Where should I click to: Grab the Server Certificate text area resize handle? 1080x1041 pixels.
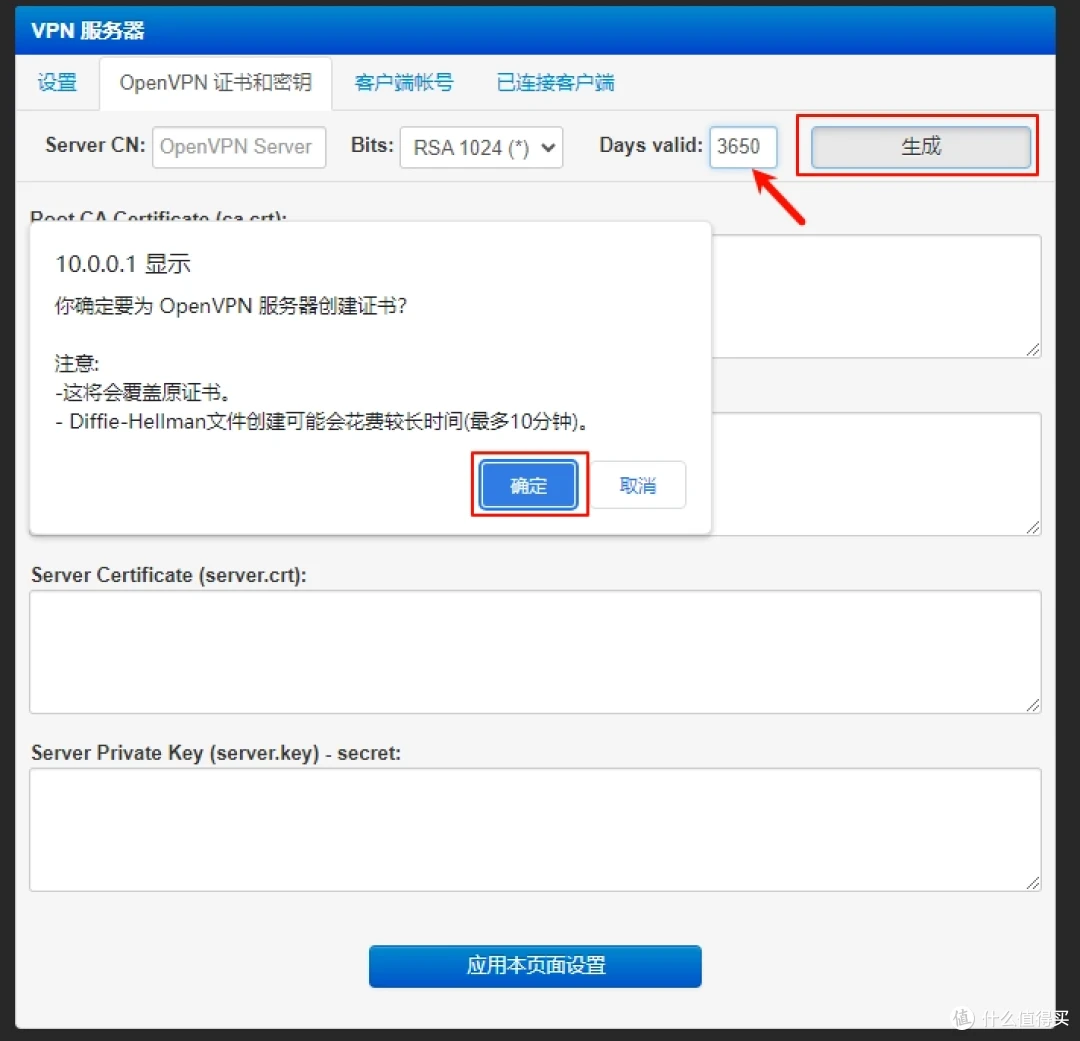[x=1032, y=705]
